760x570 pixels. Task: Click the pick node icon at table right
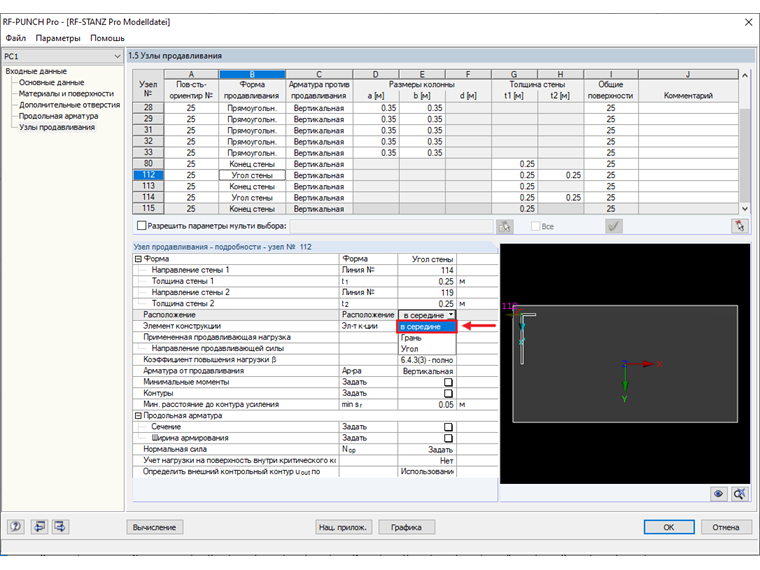pyautogui.click(x=740, y=226)
